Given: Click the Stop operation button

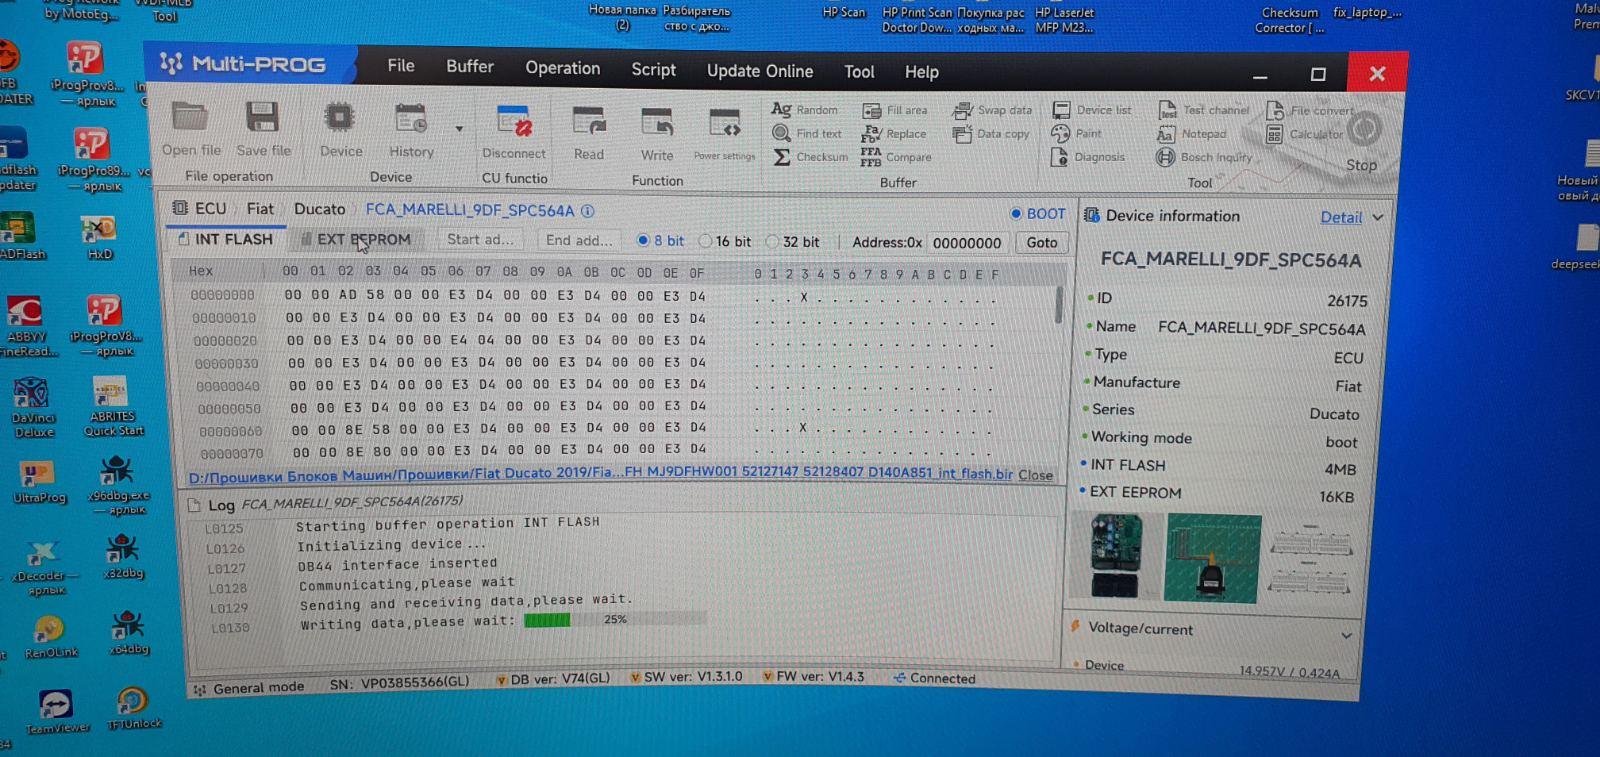Looking at the screenshot, I should point(1363,141).
